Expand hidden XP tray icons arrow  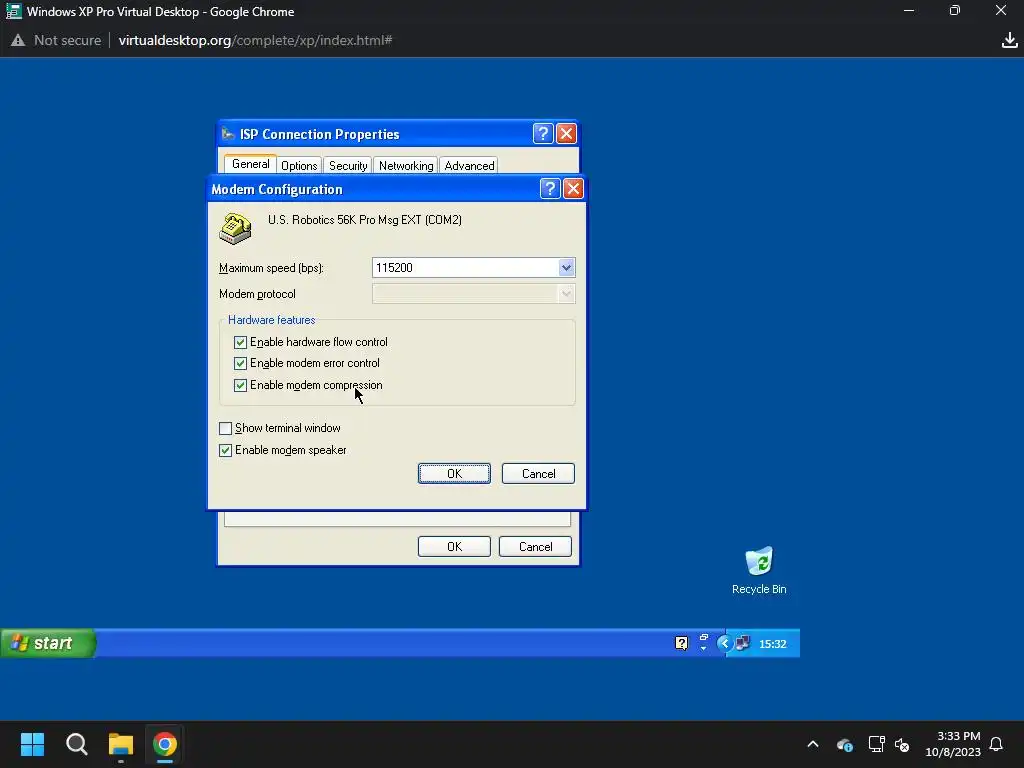point(724,643)
